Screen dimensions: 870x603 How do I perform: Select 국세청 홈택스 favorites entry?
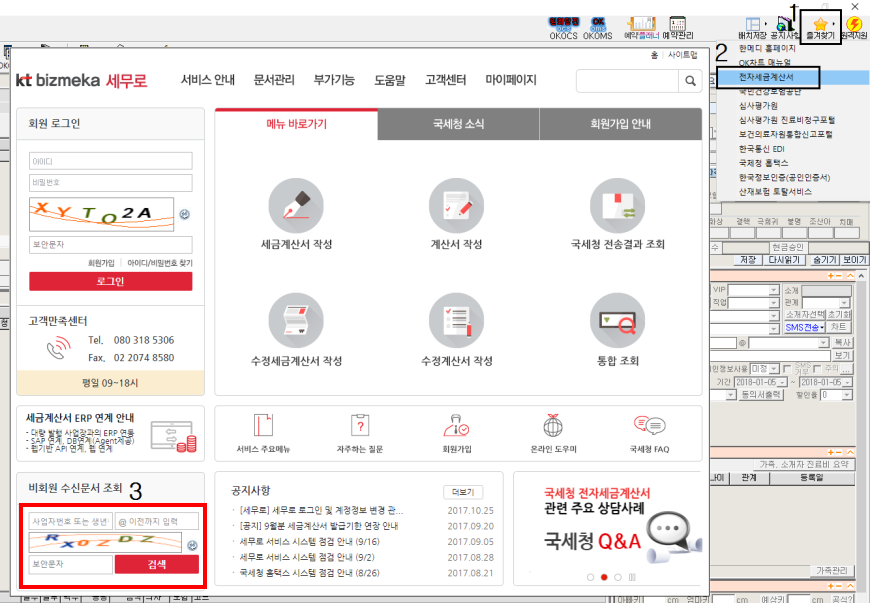point(763,163)
